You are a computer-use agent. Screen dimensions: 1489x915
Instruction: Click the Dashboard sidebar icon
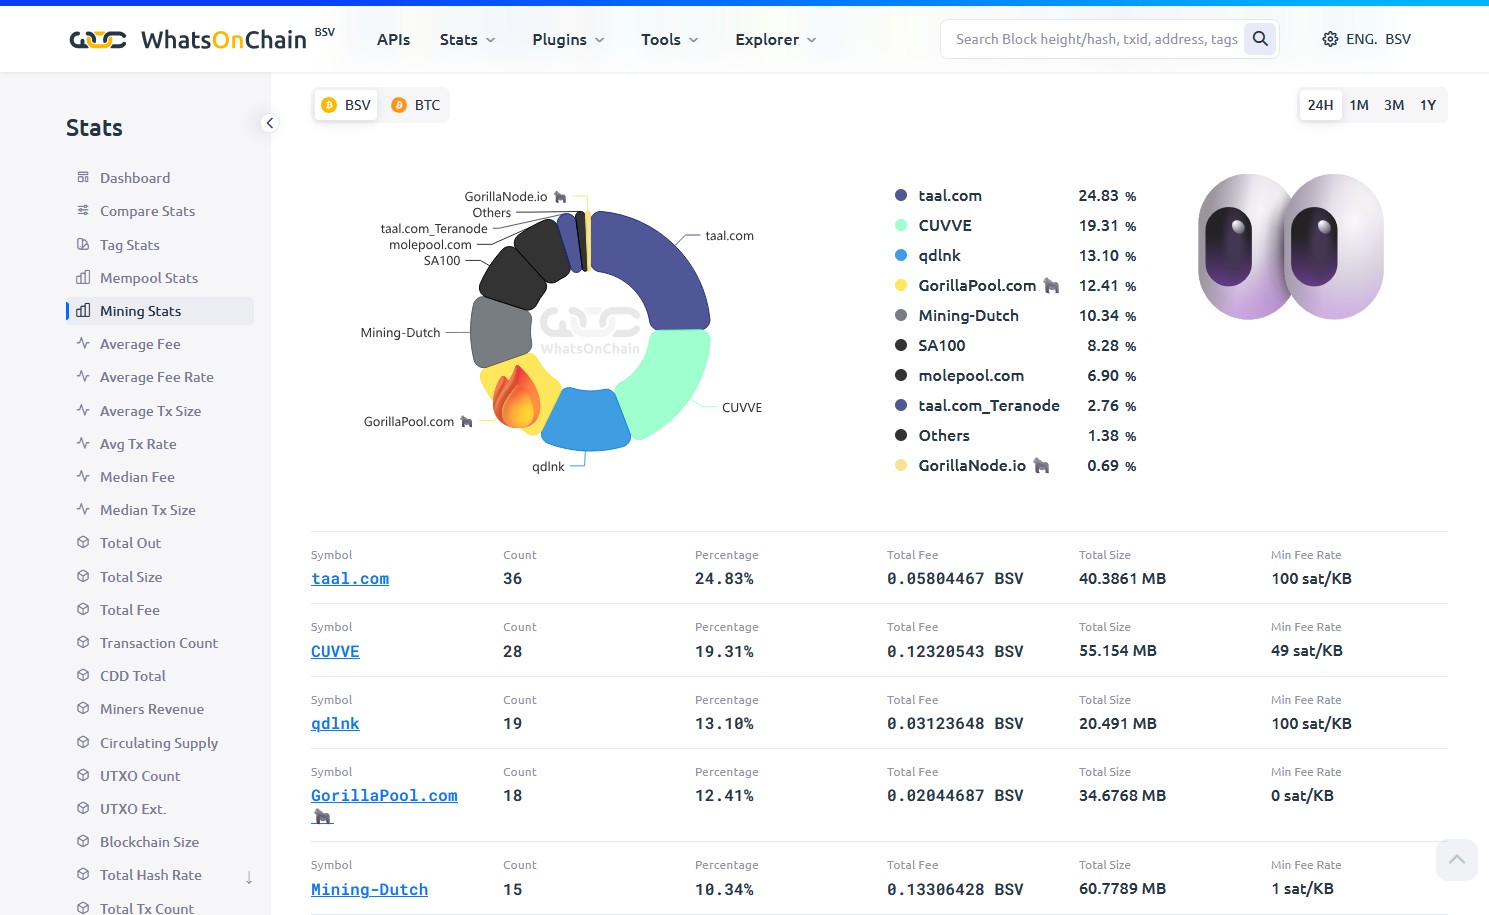pyautogui.click(x=83, y=177)
